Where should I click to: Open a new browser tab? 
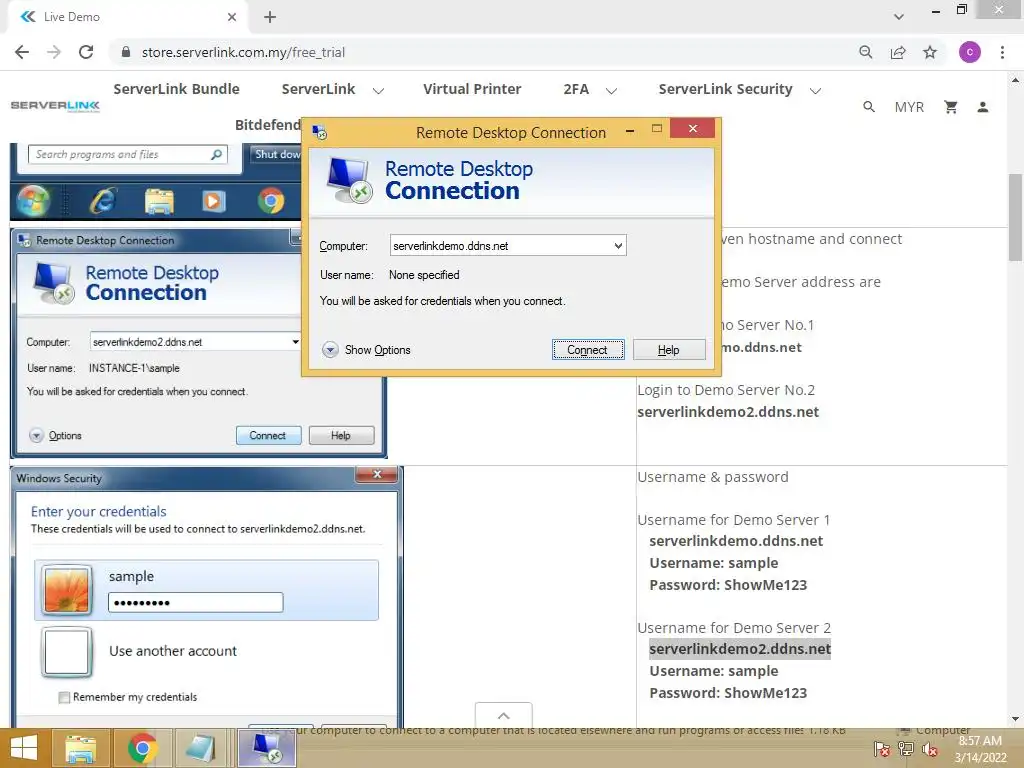pyautogui.click(x=270, y=17)
